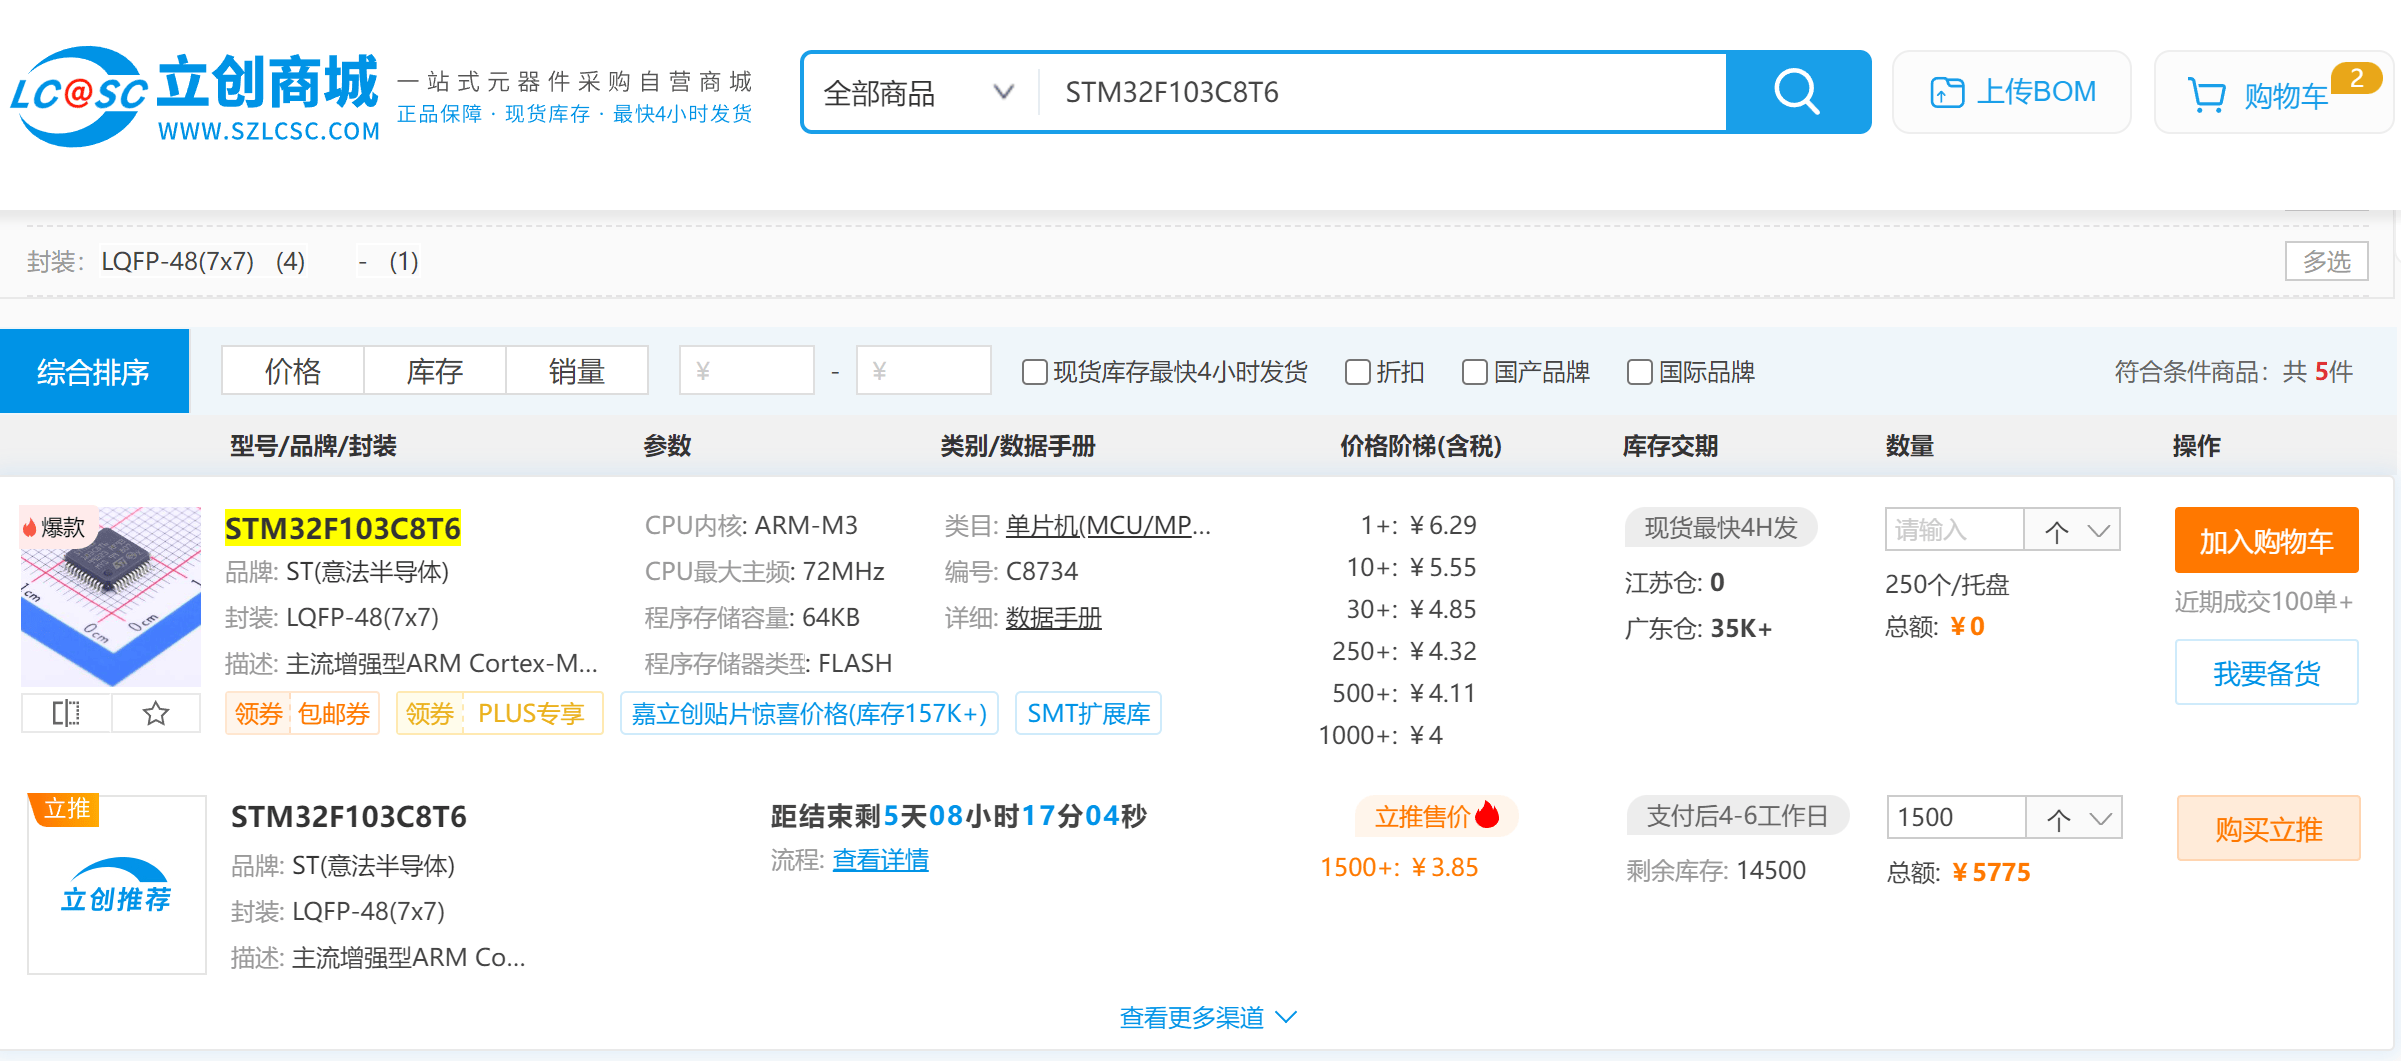Open quantity dropdown arrow for 1500 row

click(x=2101, y=819)
